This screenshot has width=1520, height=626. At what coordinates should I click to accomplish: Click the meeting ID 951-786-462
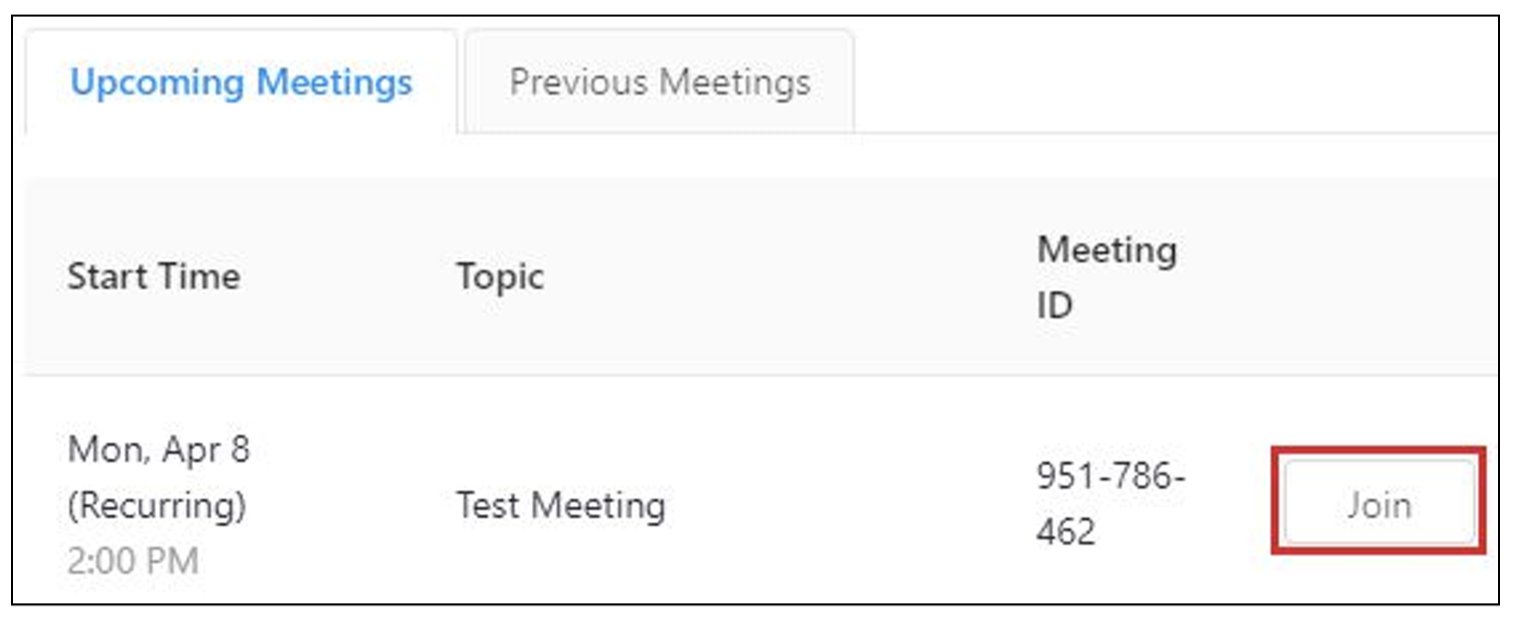pos(1111,504)
